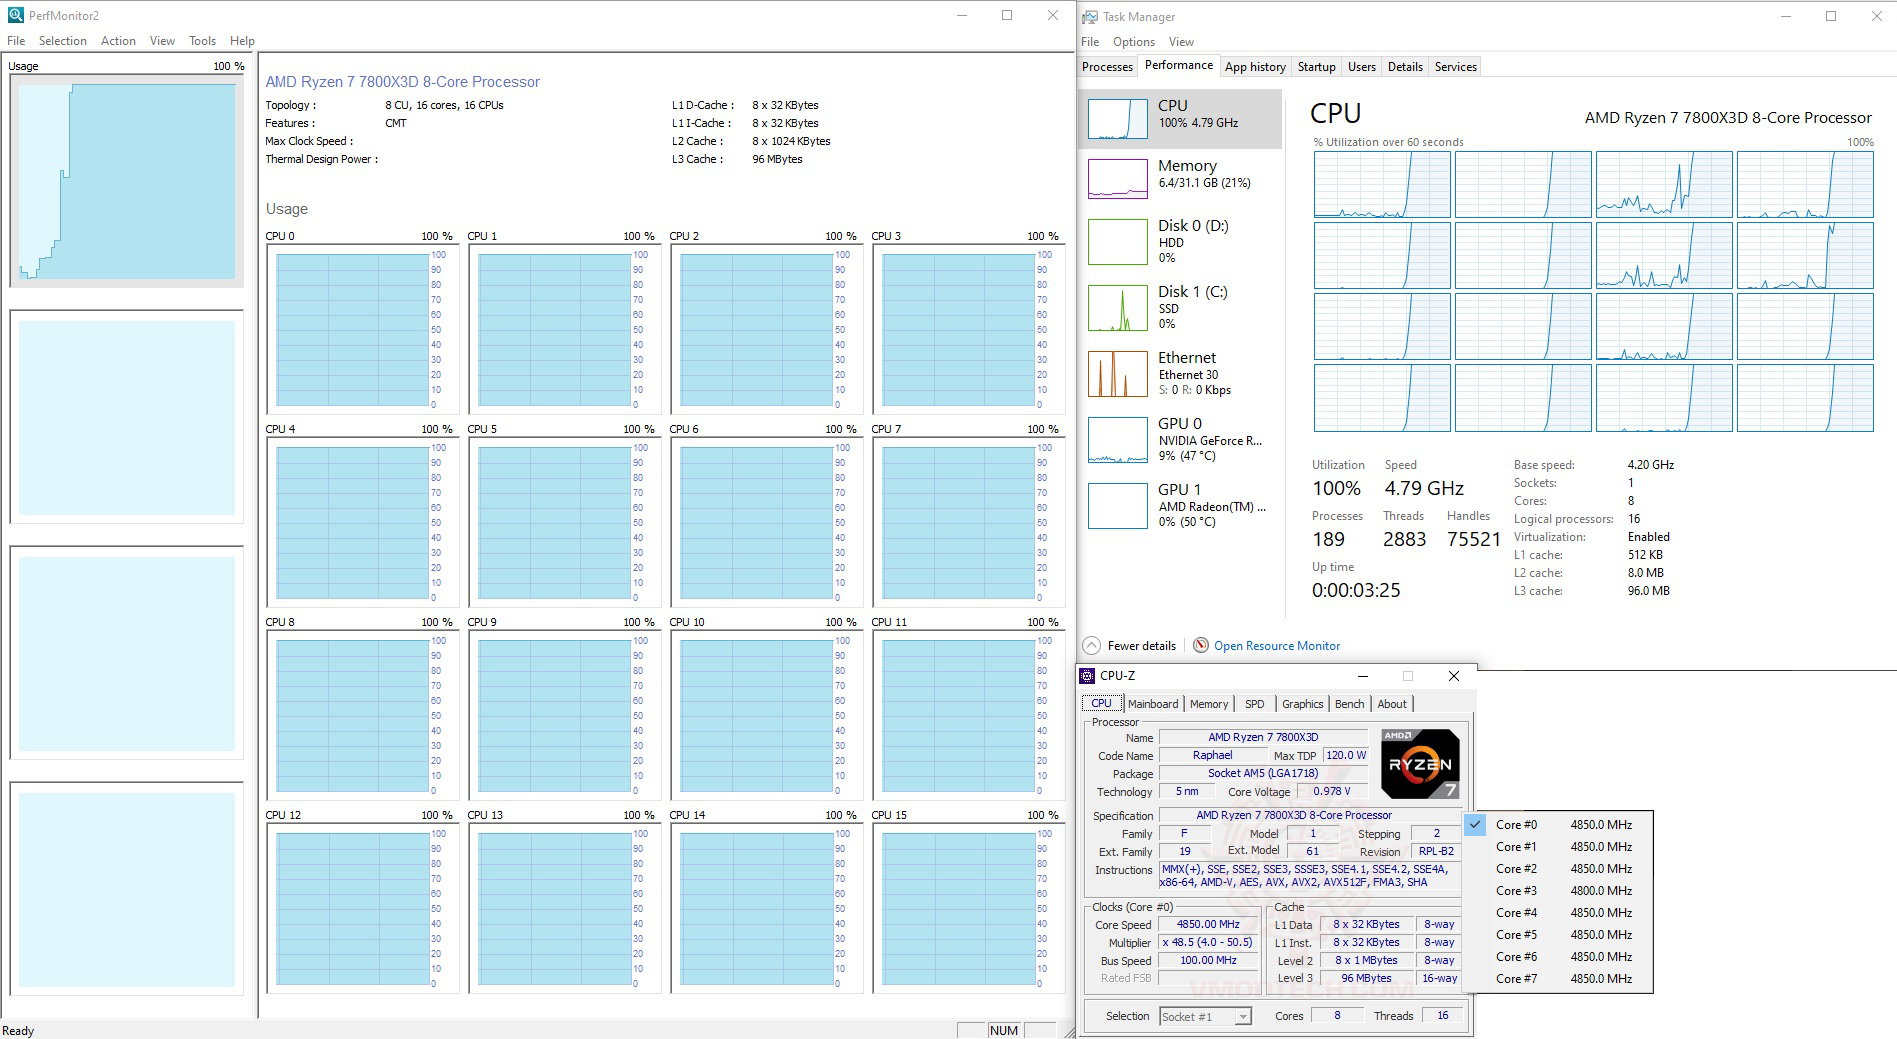Select the GPU 1 AMD Radeon thumbnail graph
The height and width of the screenshot is (1039, 1897).
click(x=1117, y=506)
